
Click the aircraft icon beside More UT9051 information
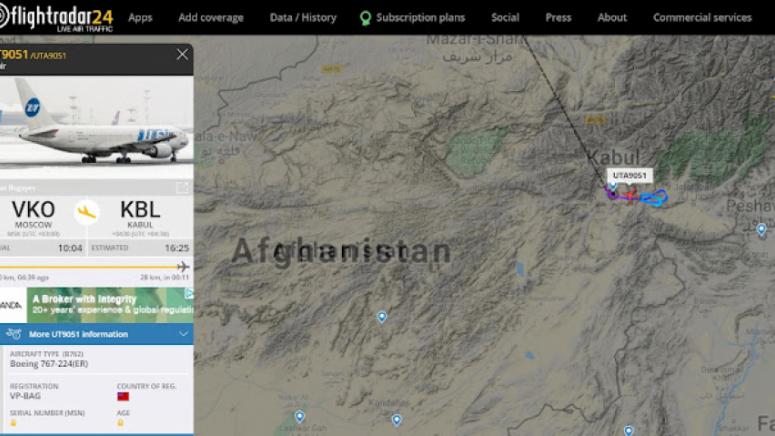(x=13, y=334)
